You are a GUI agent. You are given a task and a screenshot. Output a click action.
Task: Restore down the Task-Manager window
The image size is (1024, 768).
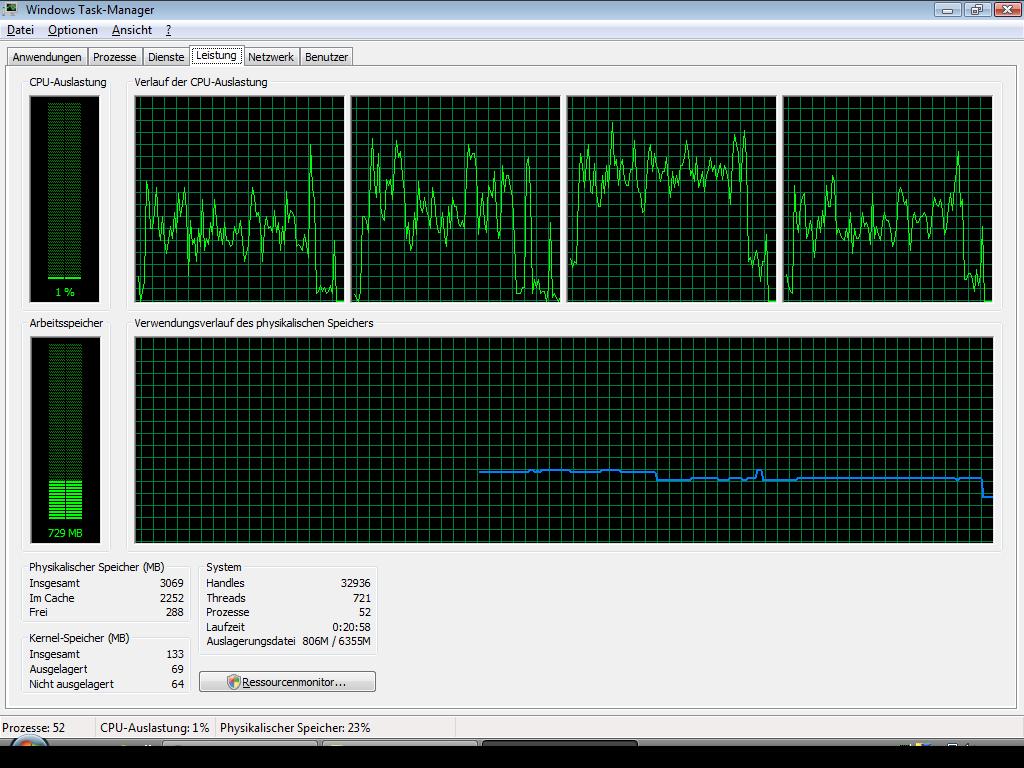[977, 10]
